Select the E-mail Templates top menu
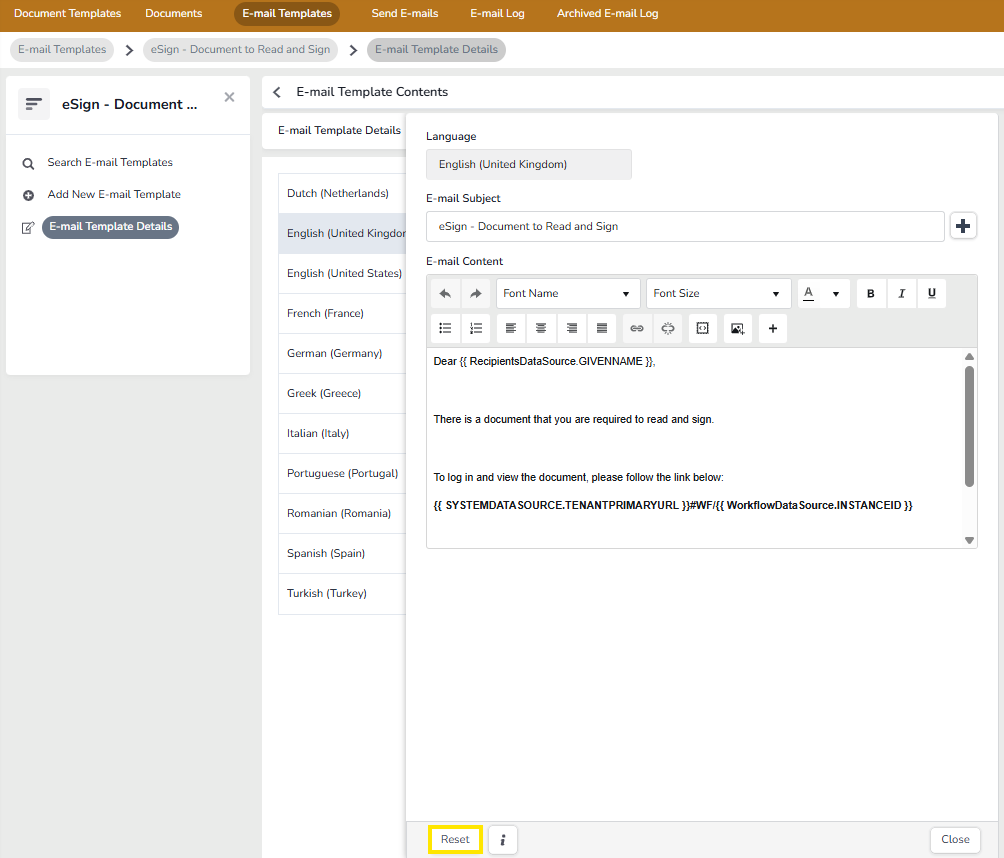This screenshot has height=858, width=1004. pos(287,13)
